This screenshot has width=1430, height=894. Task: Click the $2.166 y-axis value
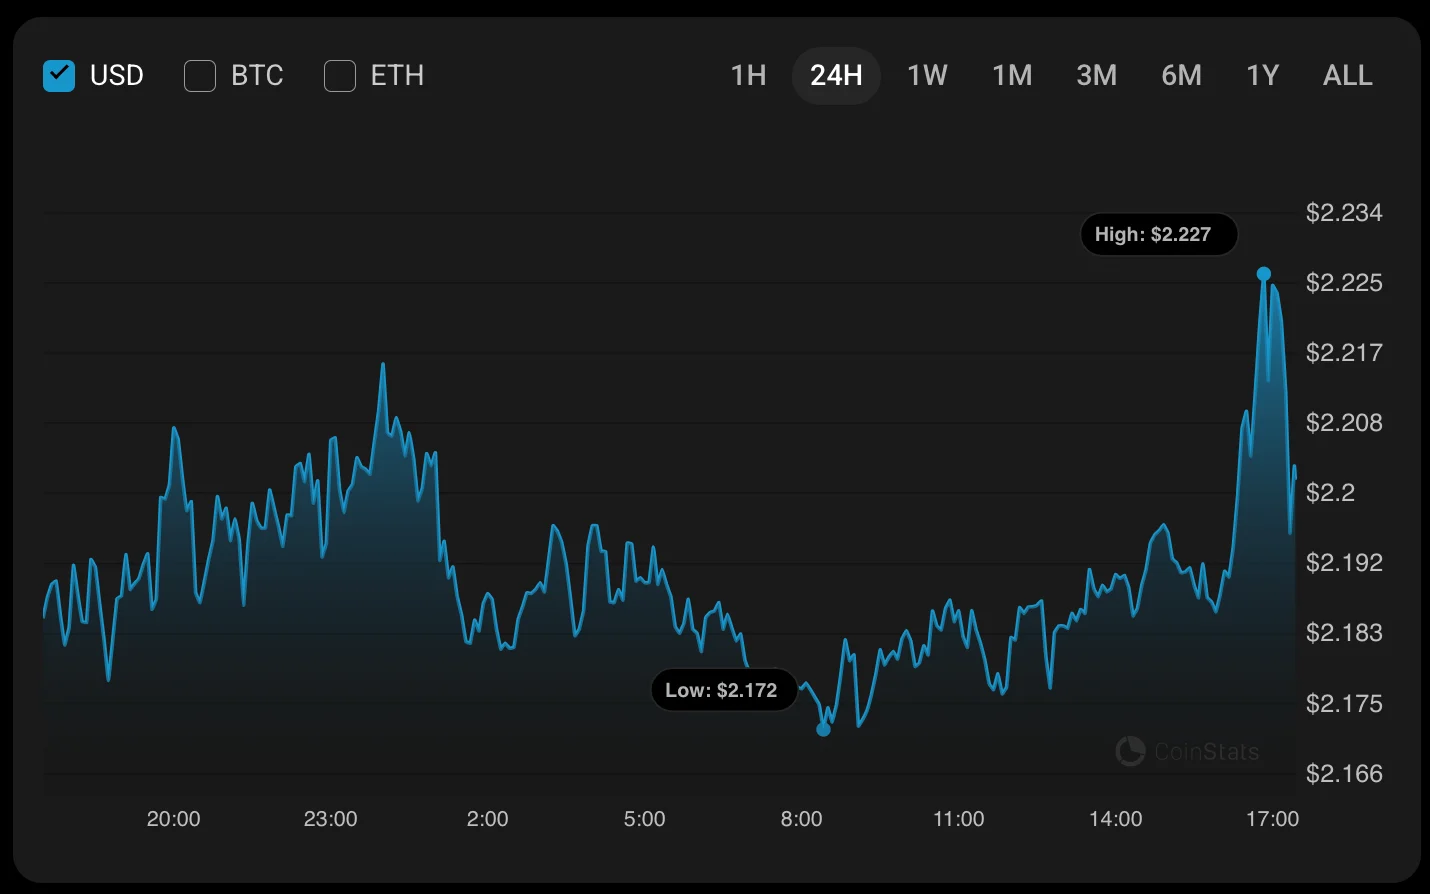click(x=1344, y=774)
